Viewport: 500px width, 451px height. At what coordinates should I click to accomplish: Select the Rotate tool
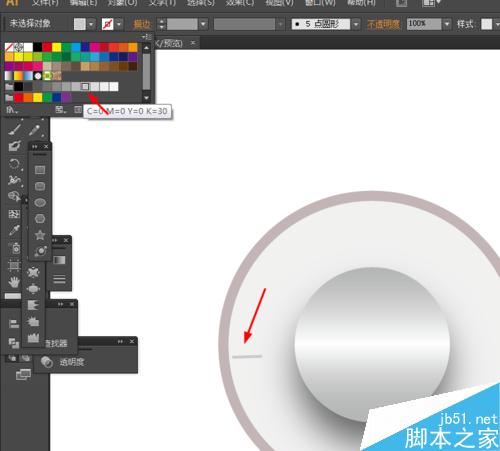coord(14,164)
